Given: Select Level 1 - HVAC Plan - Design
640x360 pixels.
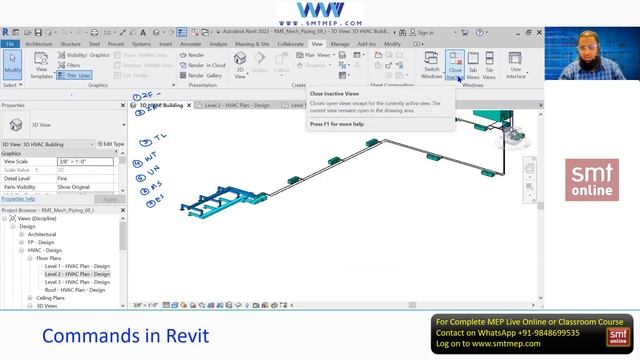Looking at the screenshot, I should [x=77, y=266].
